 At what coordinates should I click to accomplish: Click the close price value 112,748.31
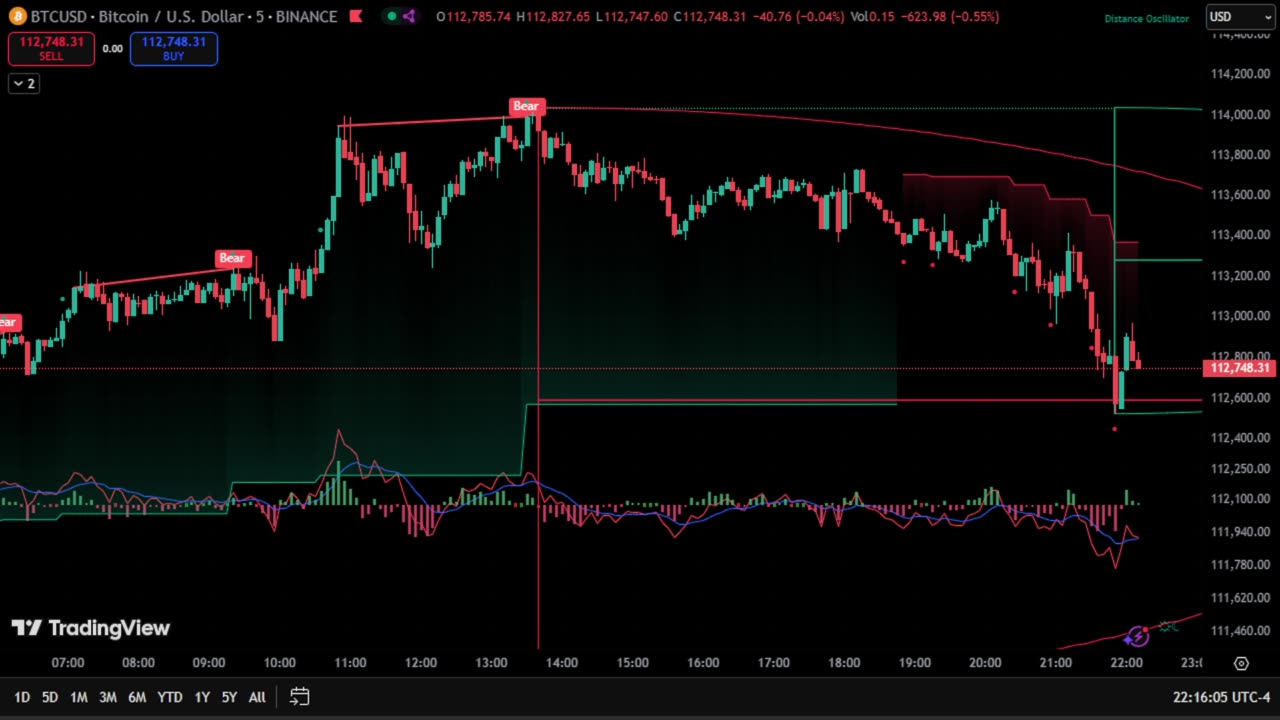coord(714,17)
